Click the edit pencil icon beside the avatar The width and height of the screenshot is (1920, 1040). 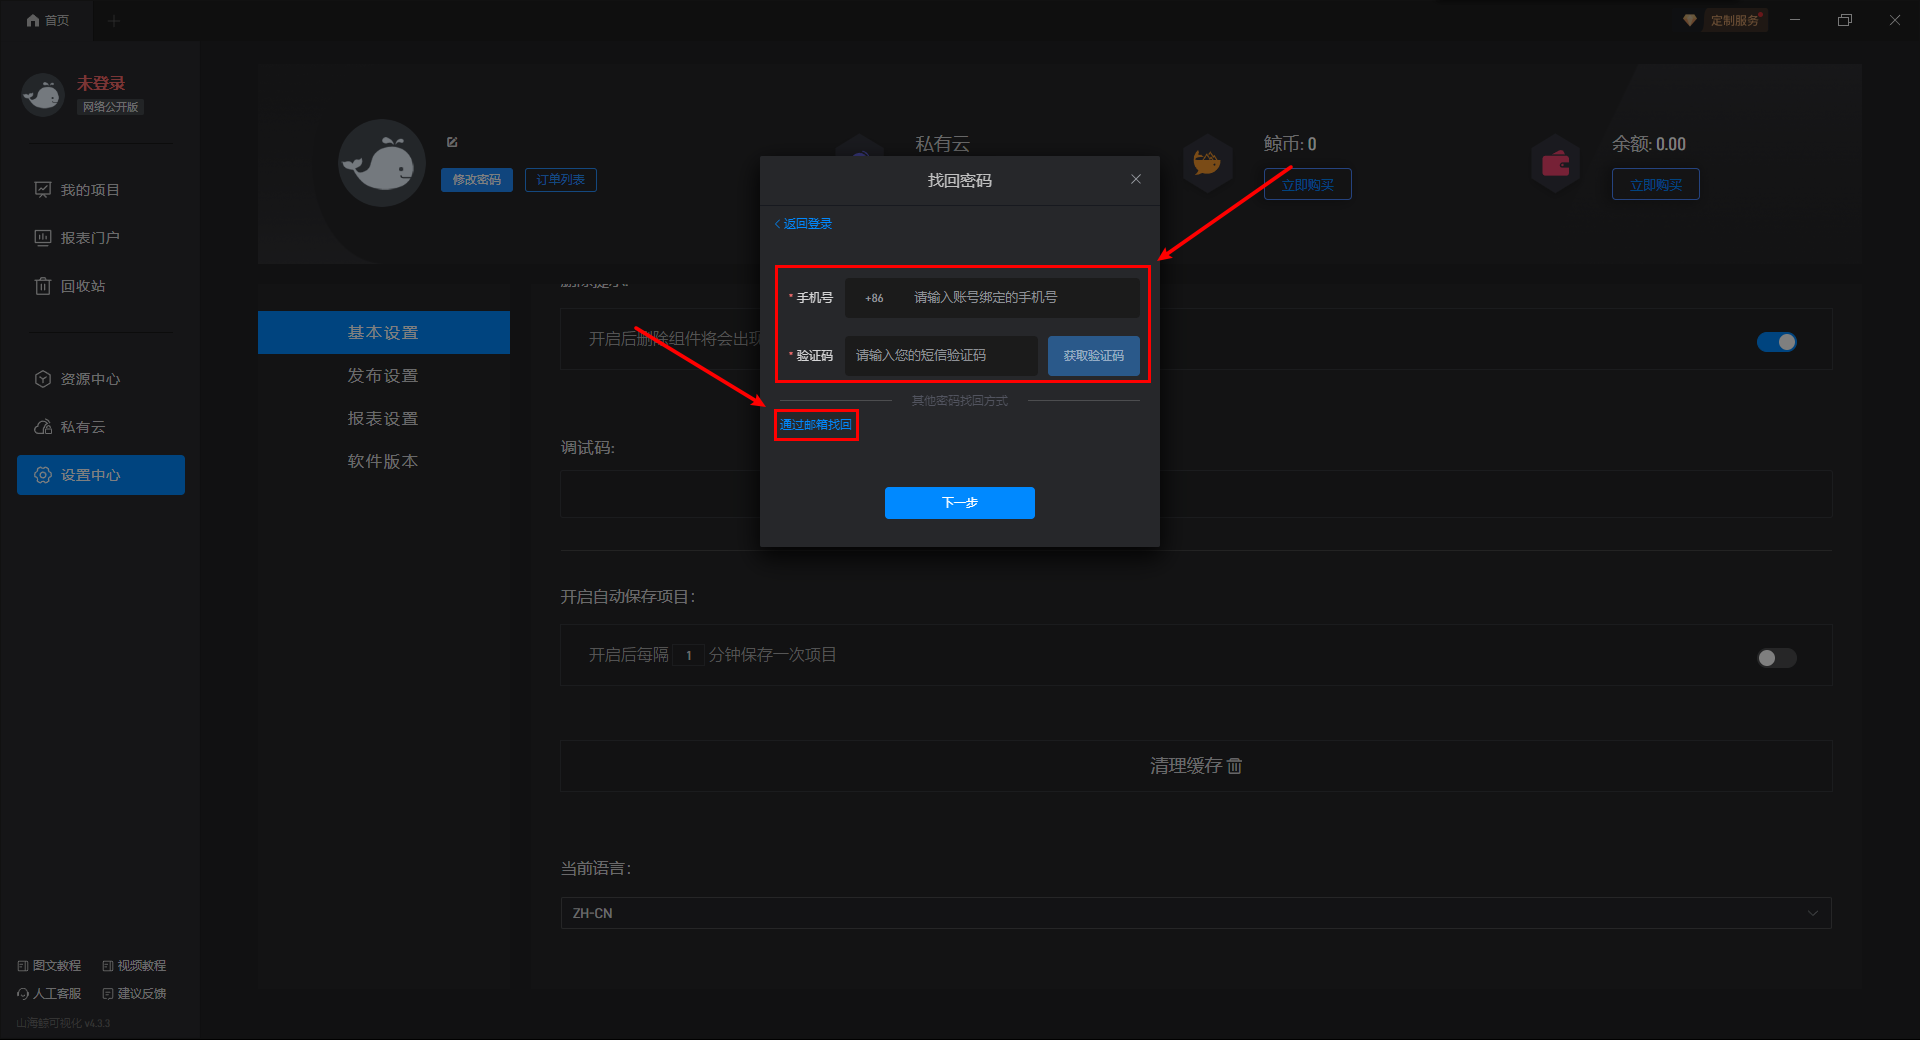(x=452, y=142)
